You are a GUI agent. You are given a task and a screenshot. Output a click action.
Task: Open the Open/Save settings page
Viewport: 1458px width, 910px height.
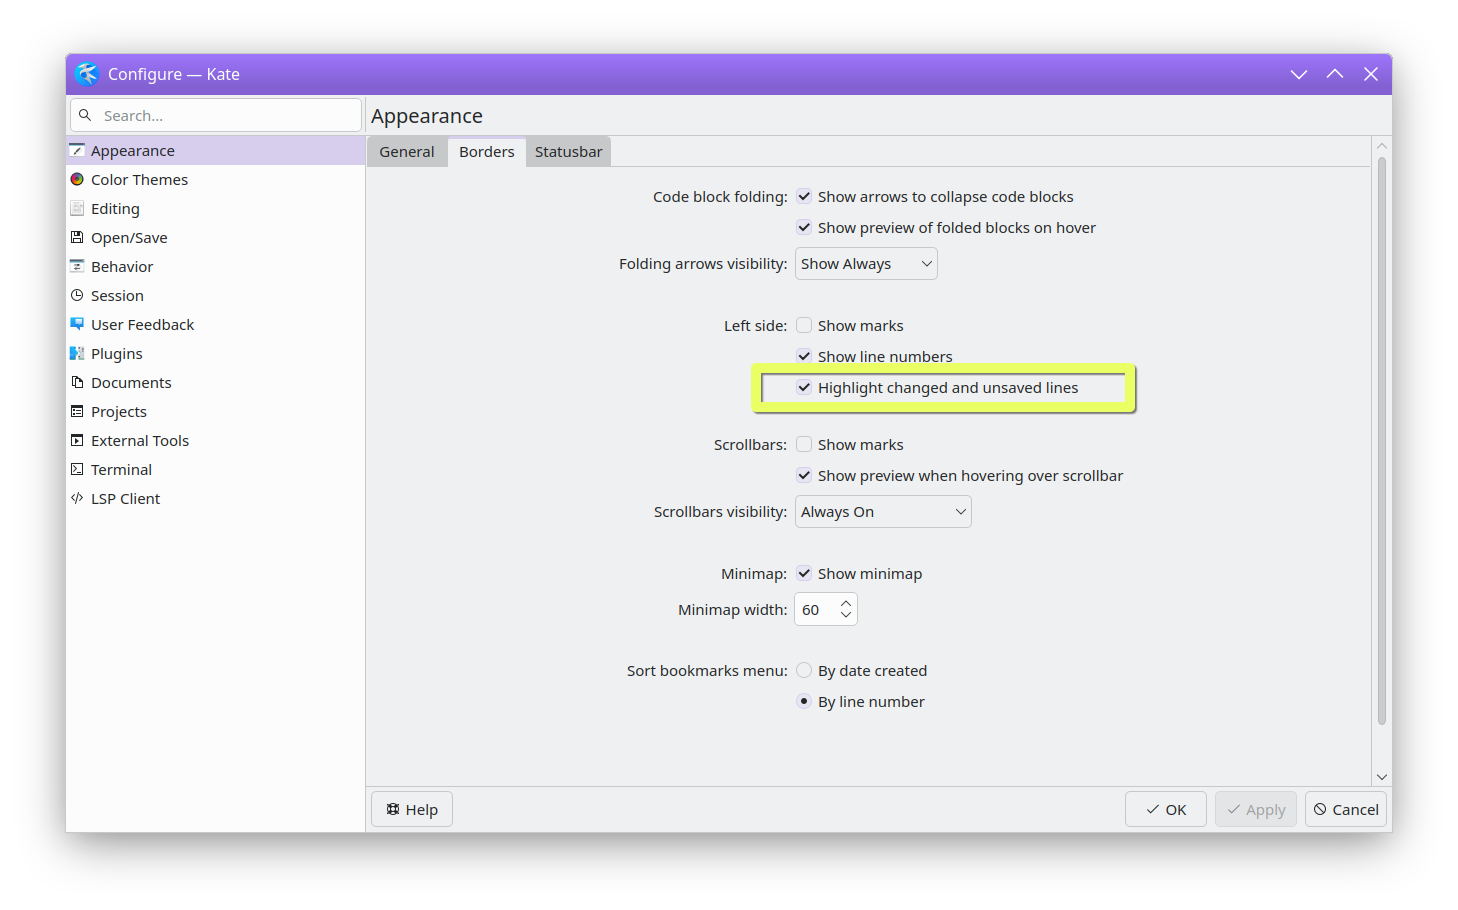(216, 237)
